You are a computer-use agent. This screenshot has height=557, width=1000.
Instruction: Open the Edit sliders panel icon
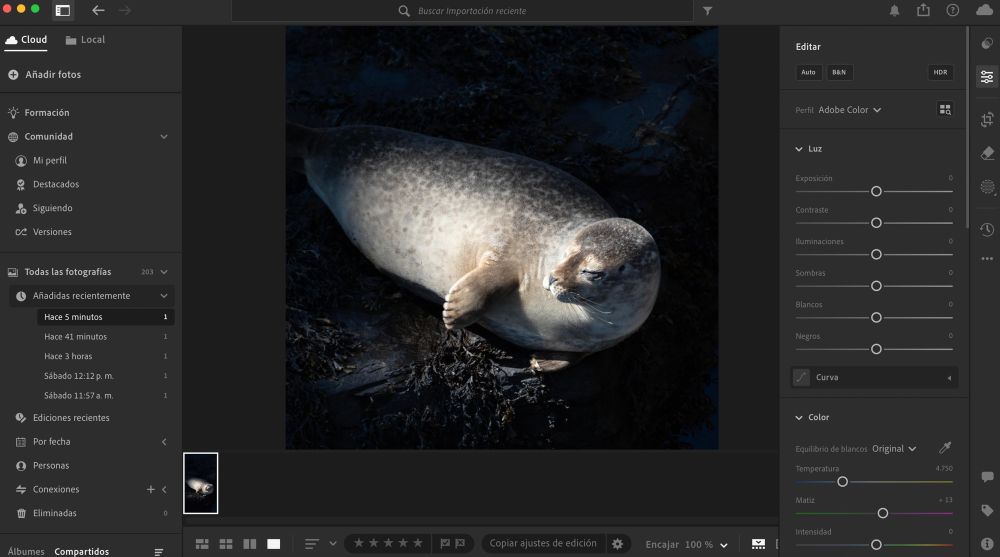[987, 77]
